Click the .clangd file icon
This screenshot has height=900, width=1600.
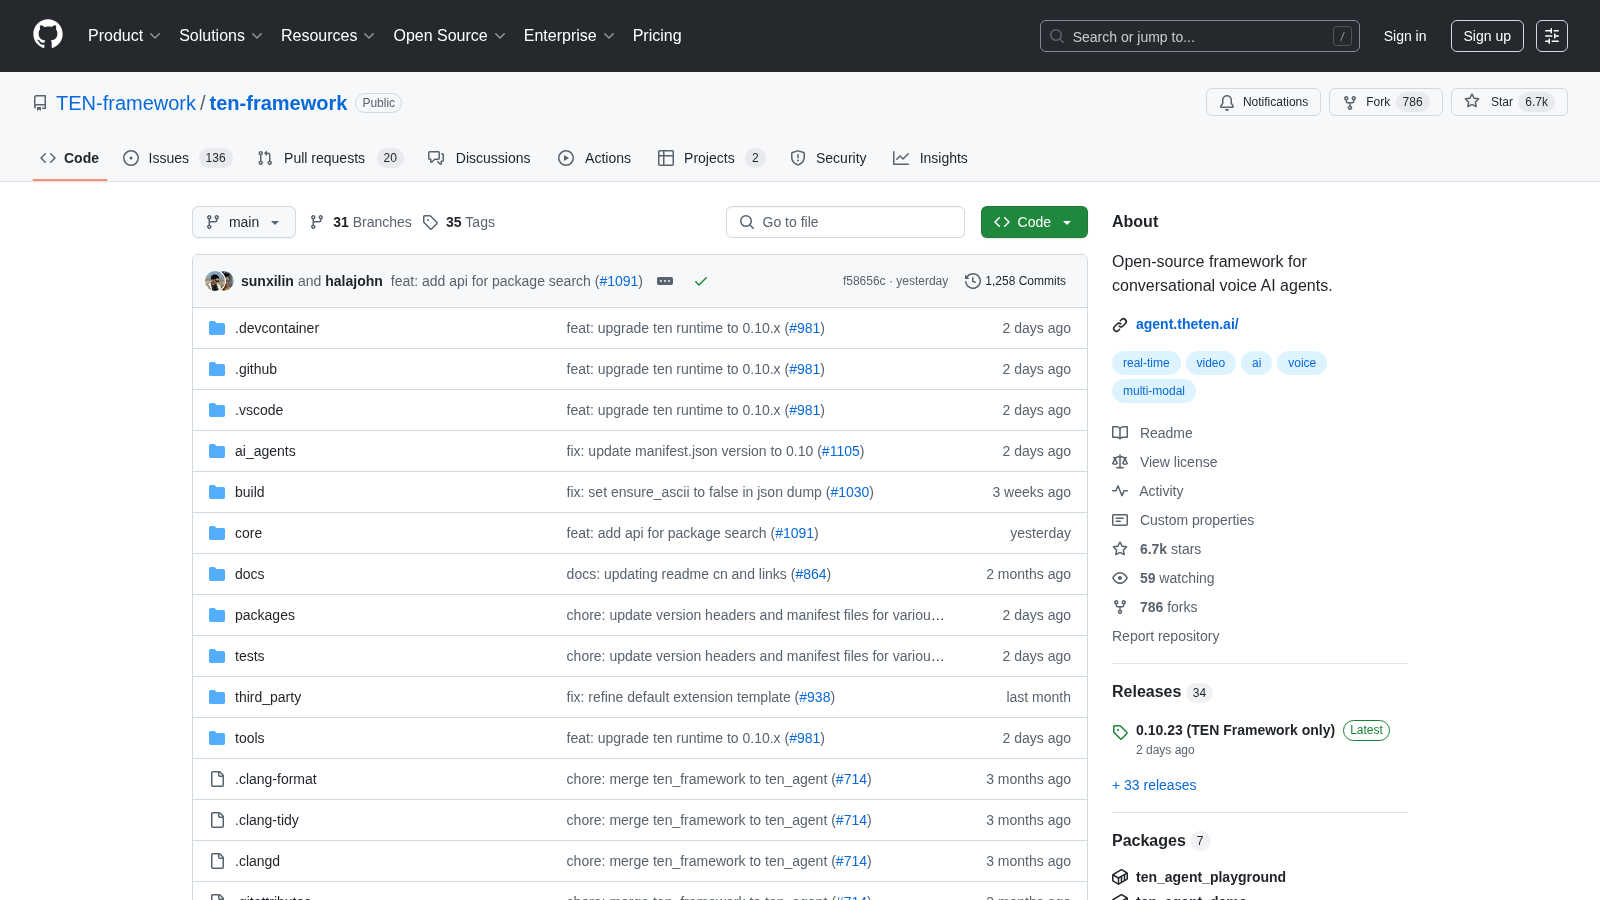click(217, 861)
